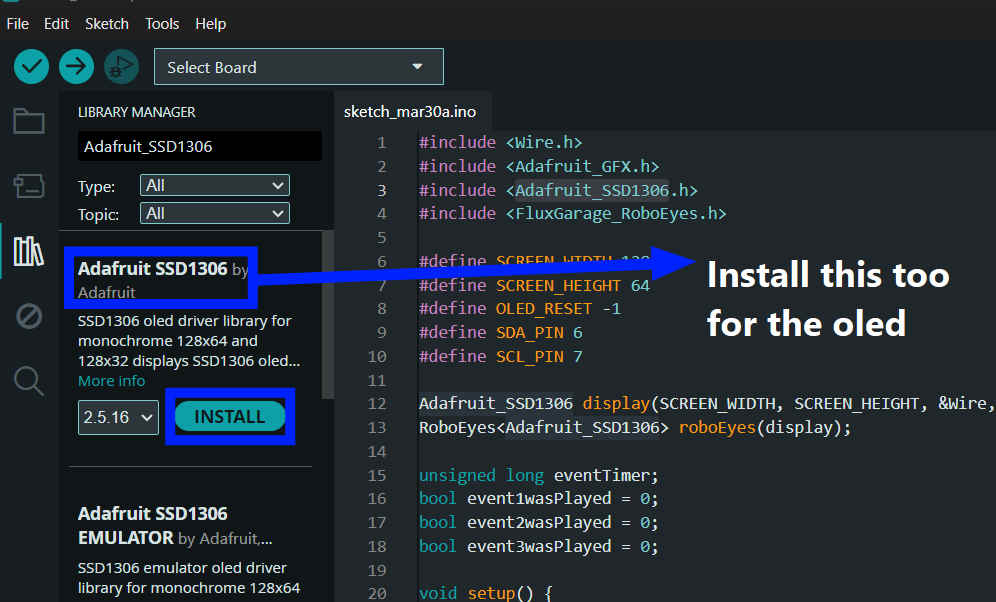The image size is (996, 602).
Task: Click the line '#include <Wire.h>'
Action: 501,142
